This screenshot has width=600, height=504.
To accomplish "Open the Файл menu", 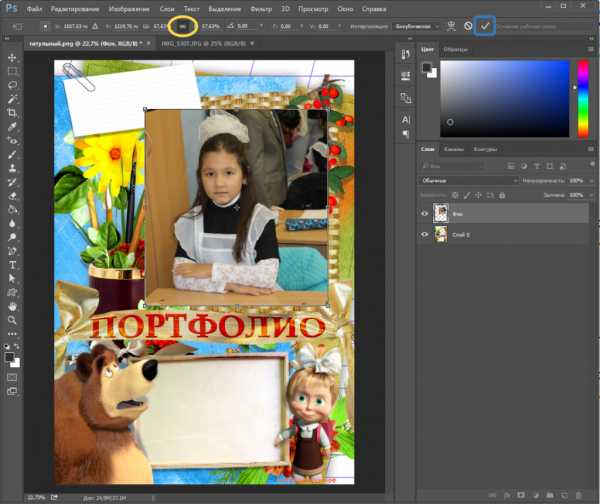I will point(34,9).
